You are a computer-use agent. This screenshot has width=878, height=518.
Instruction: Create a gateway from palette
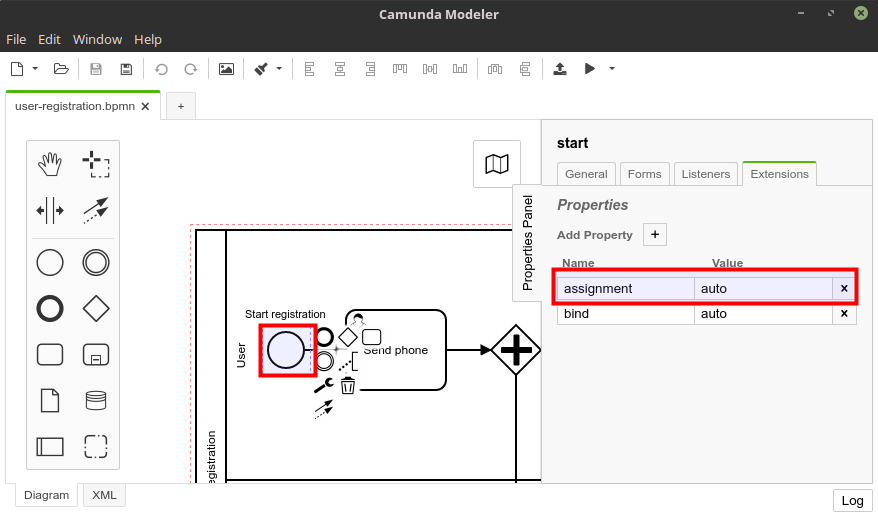96,309
